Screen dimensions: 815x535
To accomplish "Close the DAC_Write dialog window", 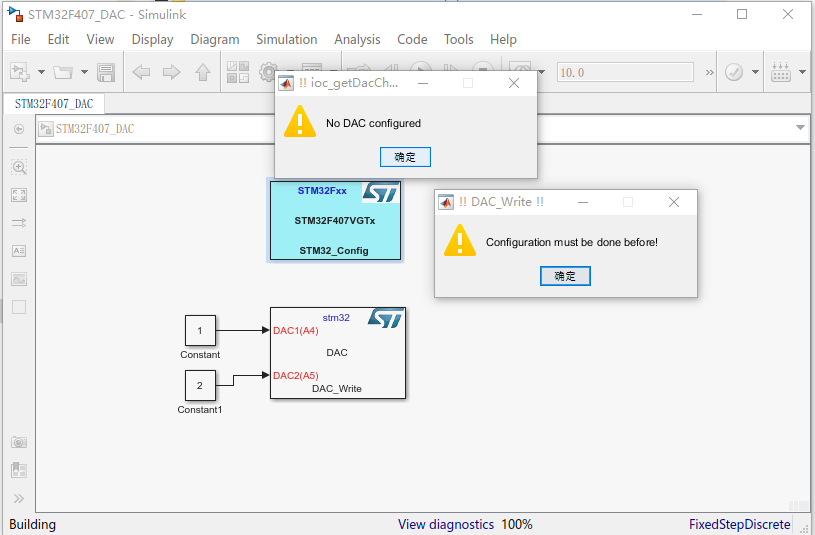I will [674, 202].
